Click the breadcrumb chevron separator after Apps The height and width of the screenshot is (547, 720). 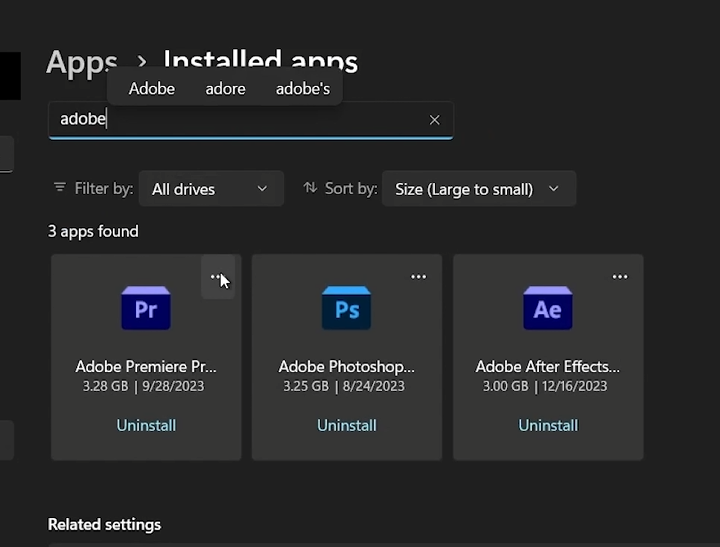coord(142,62)
